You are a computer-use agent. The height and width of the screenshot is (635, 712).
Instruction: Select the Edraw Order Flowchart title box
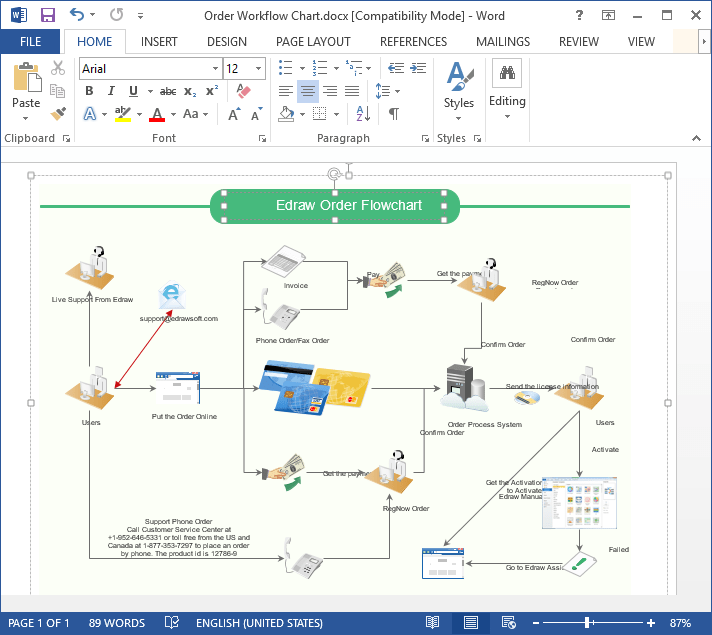click(x=335, y=206)
